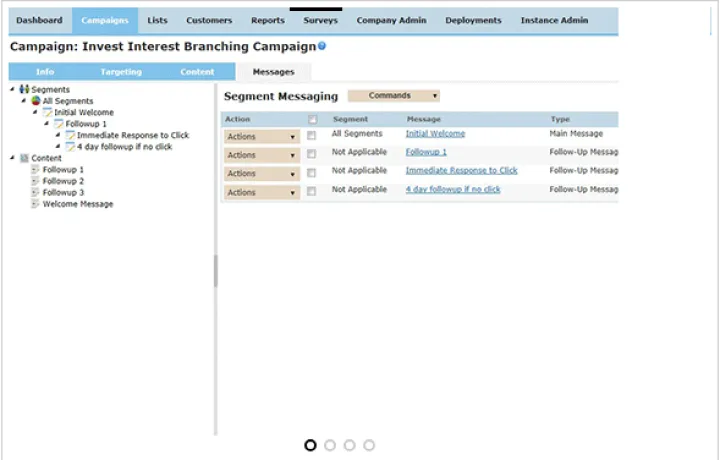Click the Segments people icon in tree
Image resolution: width=720 pixels, height=460 pixels.
24,90
